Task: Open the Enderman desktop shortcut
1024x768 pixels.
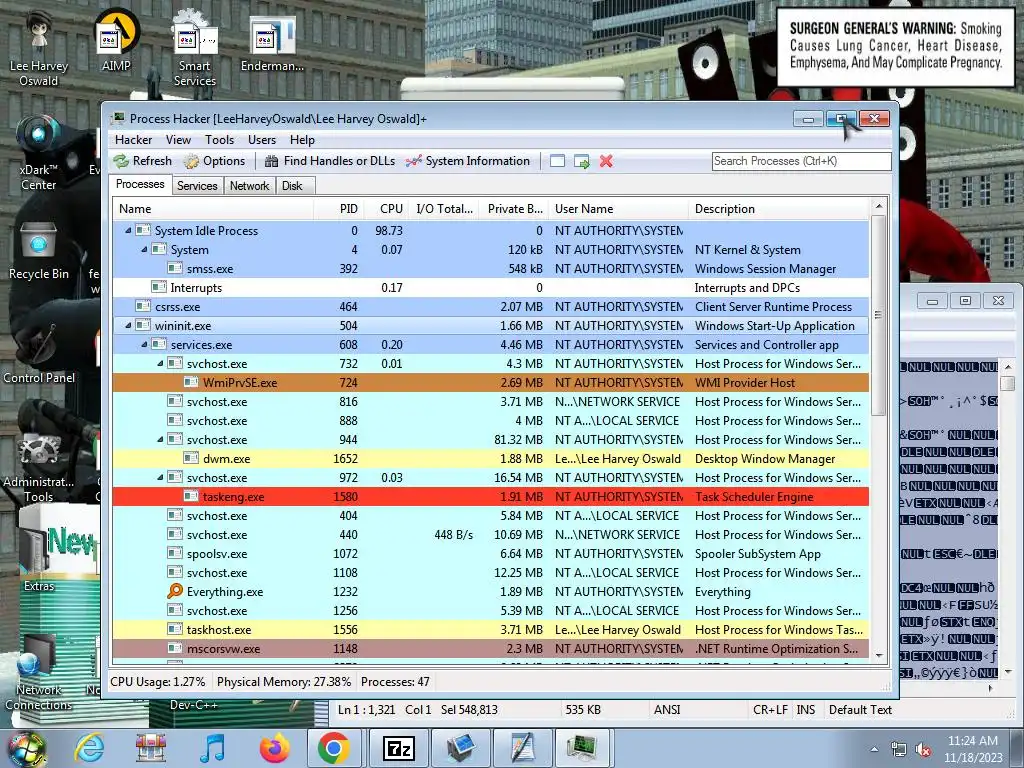Action: click(x=272, y=43)
